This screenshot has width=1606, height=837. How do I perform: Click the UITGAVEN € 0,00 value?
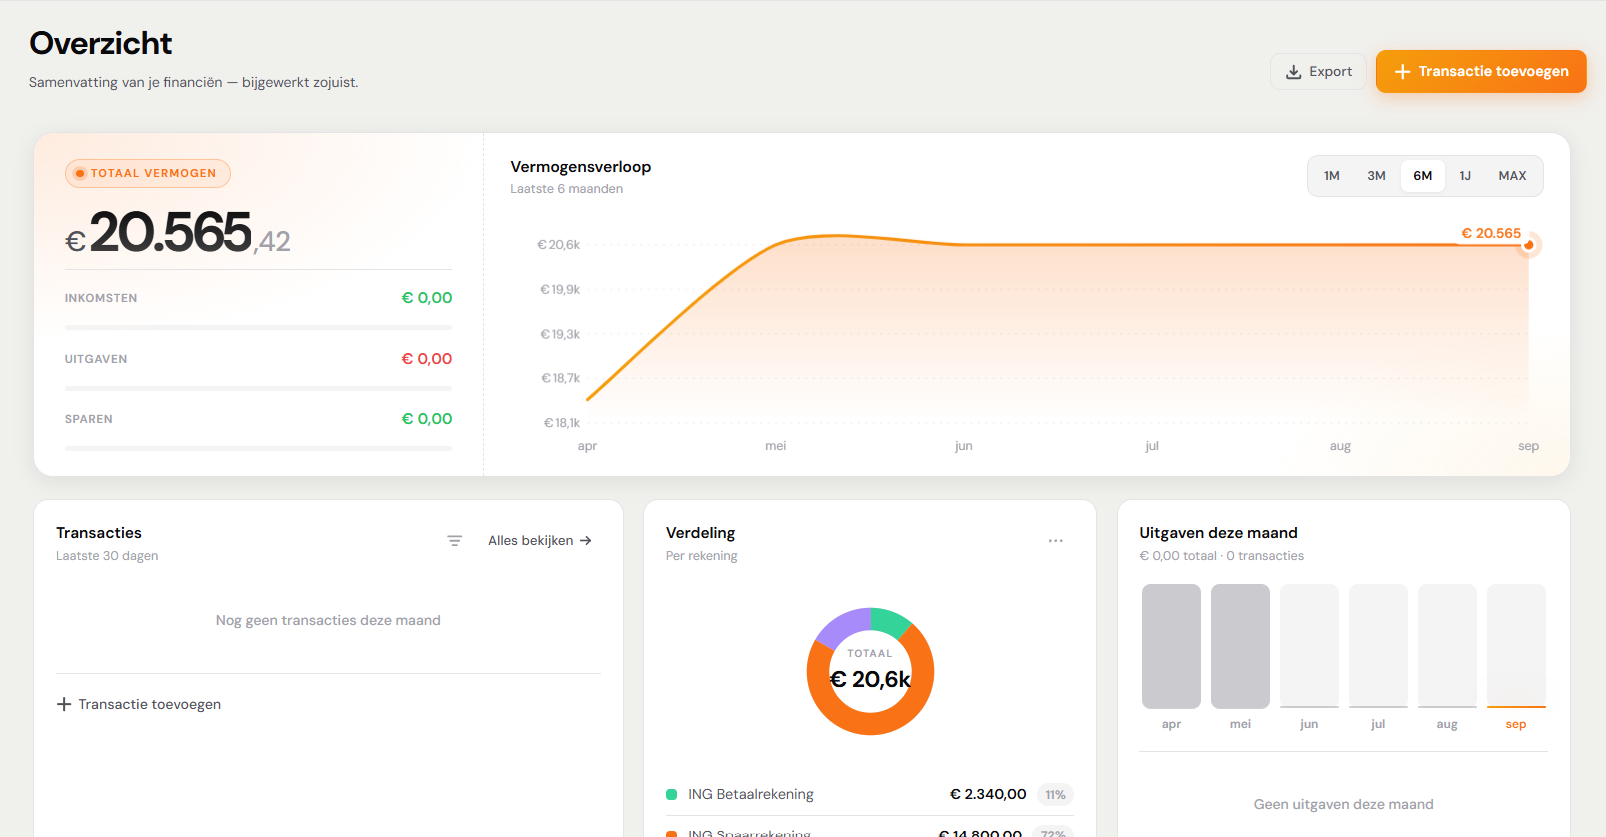click(x=427, y=359)
